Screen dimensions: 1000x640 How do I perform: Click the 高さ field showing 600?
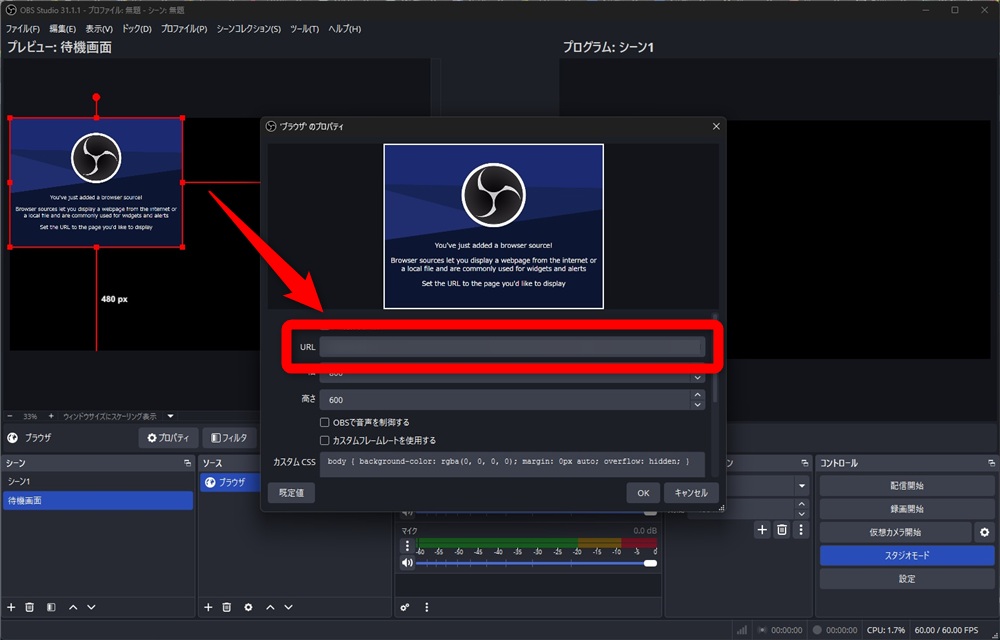click(x=504, y=400)
